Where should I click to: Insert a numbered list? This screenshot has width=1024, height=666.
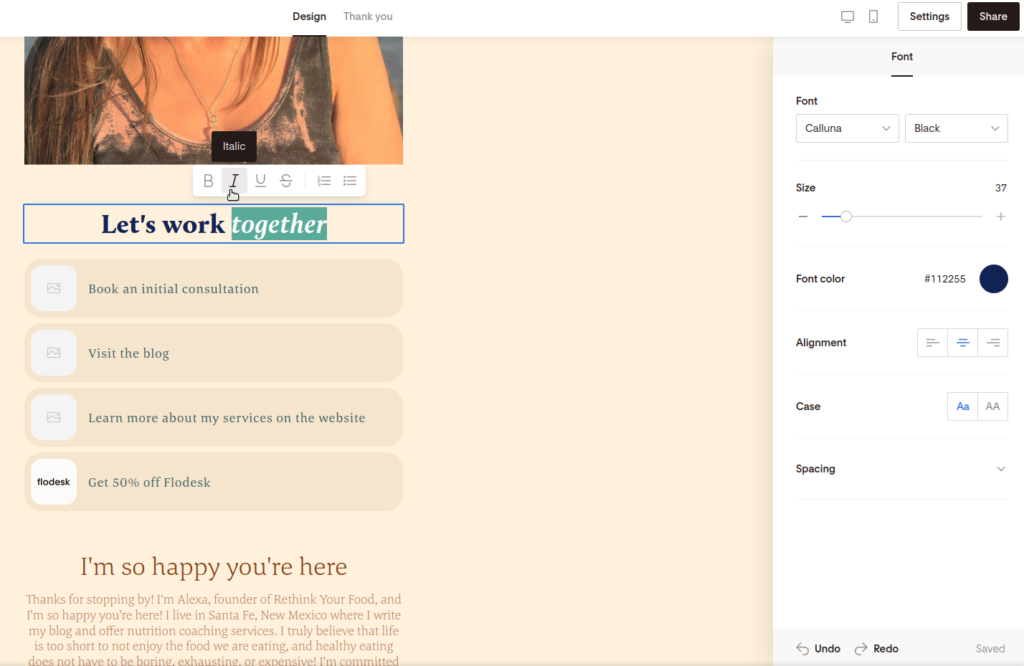click(324, 181)
